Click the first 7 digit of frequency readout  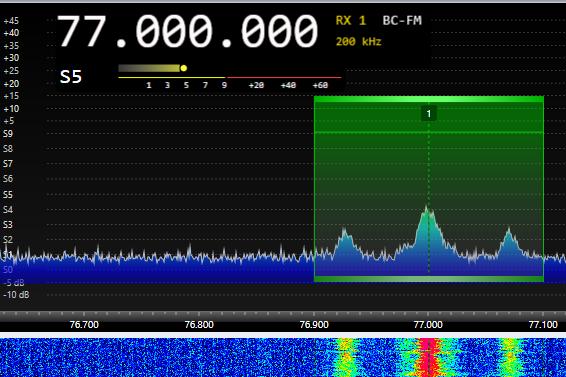coord(70,31)
